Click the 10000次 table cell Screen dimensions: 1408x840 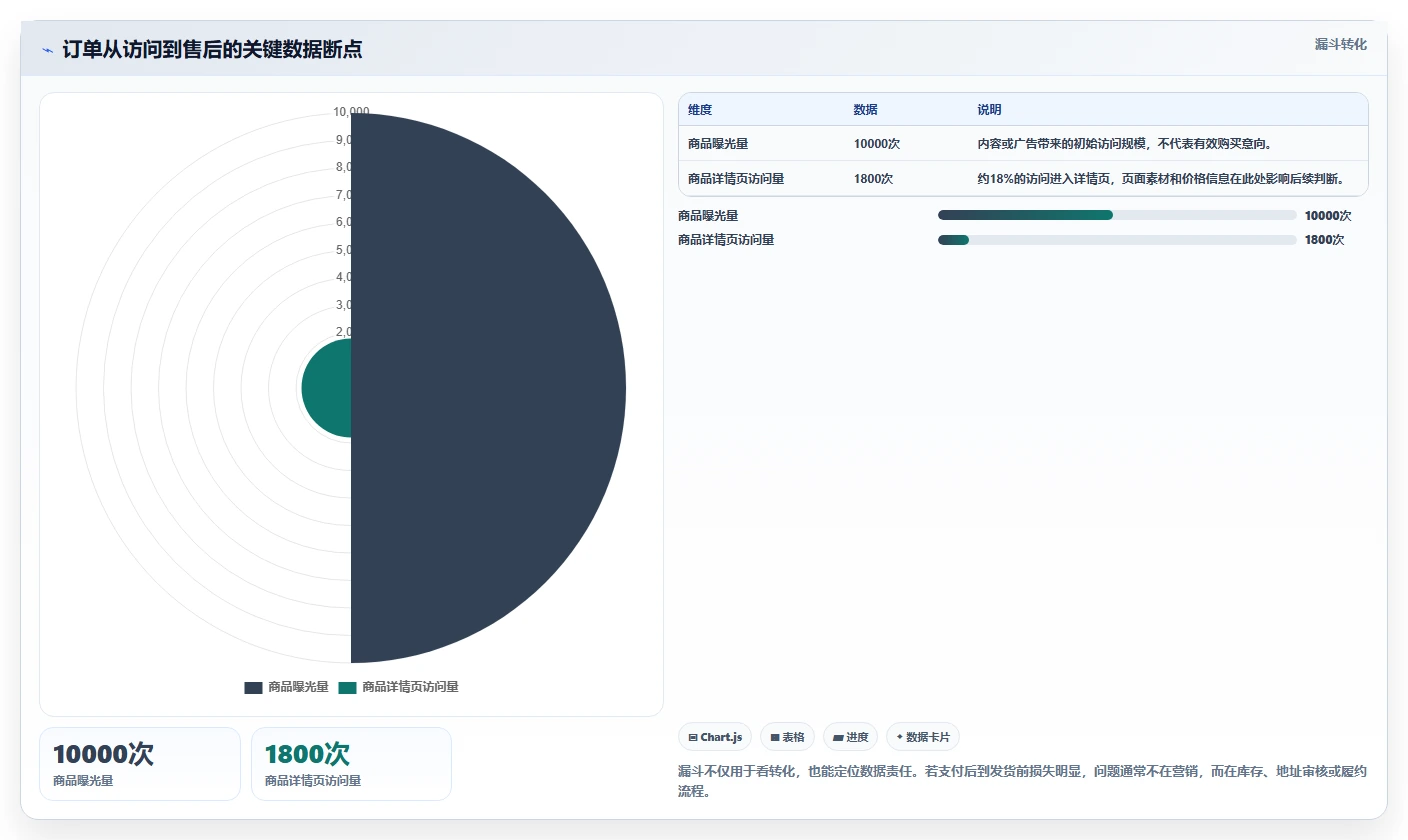coord(877,144)
